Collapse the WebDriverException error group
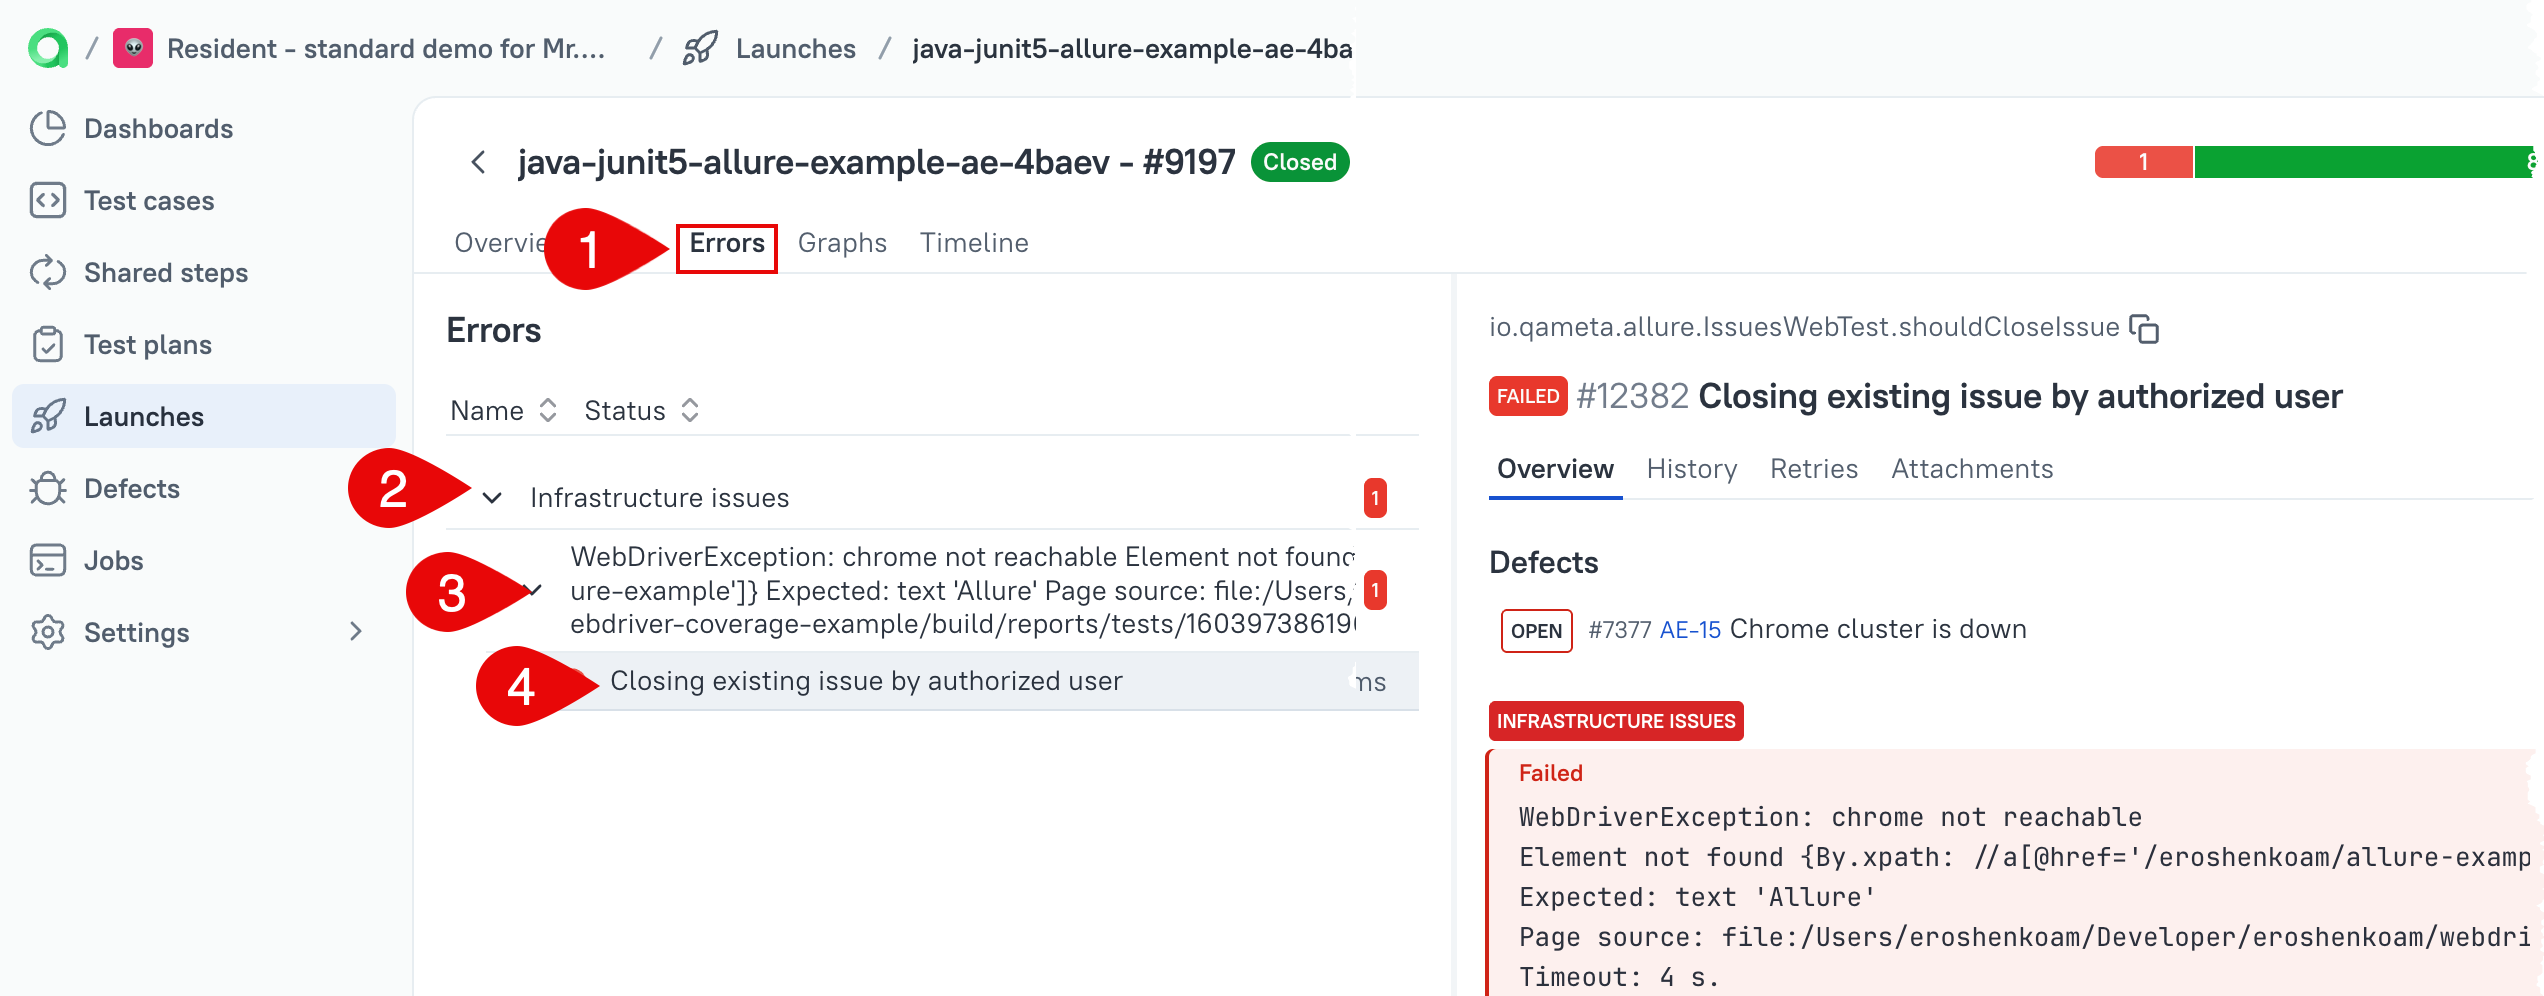Viewport: 2544px width, 996px height. 536,590
